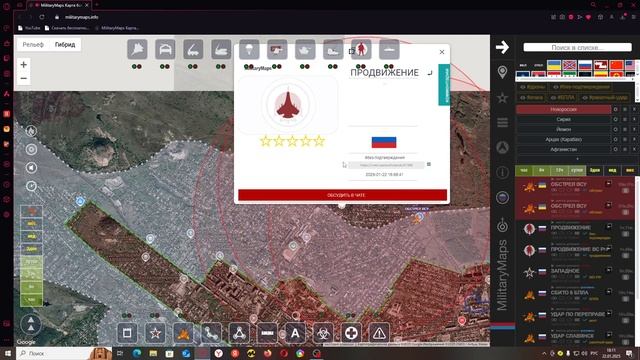Tick the checkbox of СБИТО 6 БПЛА entry

[x=626, y=299]
